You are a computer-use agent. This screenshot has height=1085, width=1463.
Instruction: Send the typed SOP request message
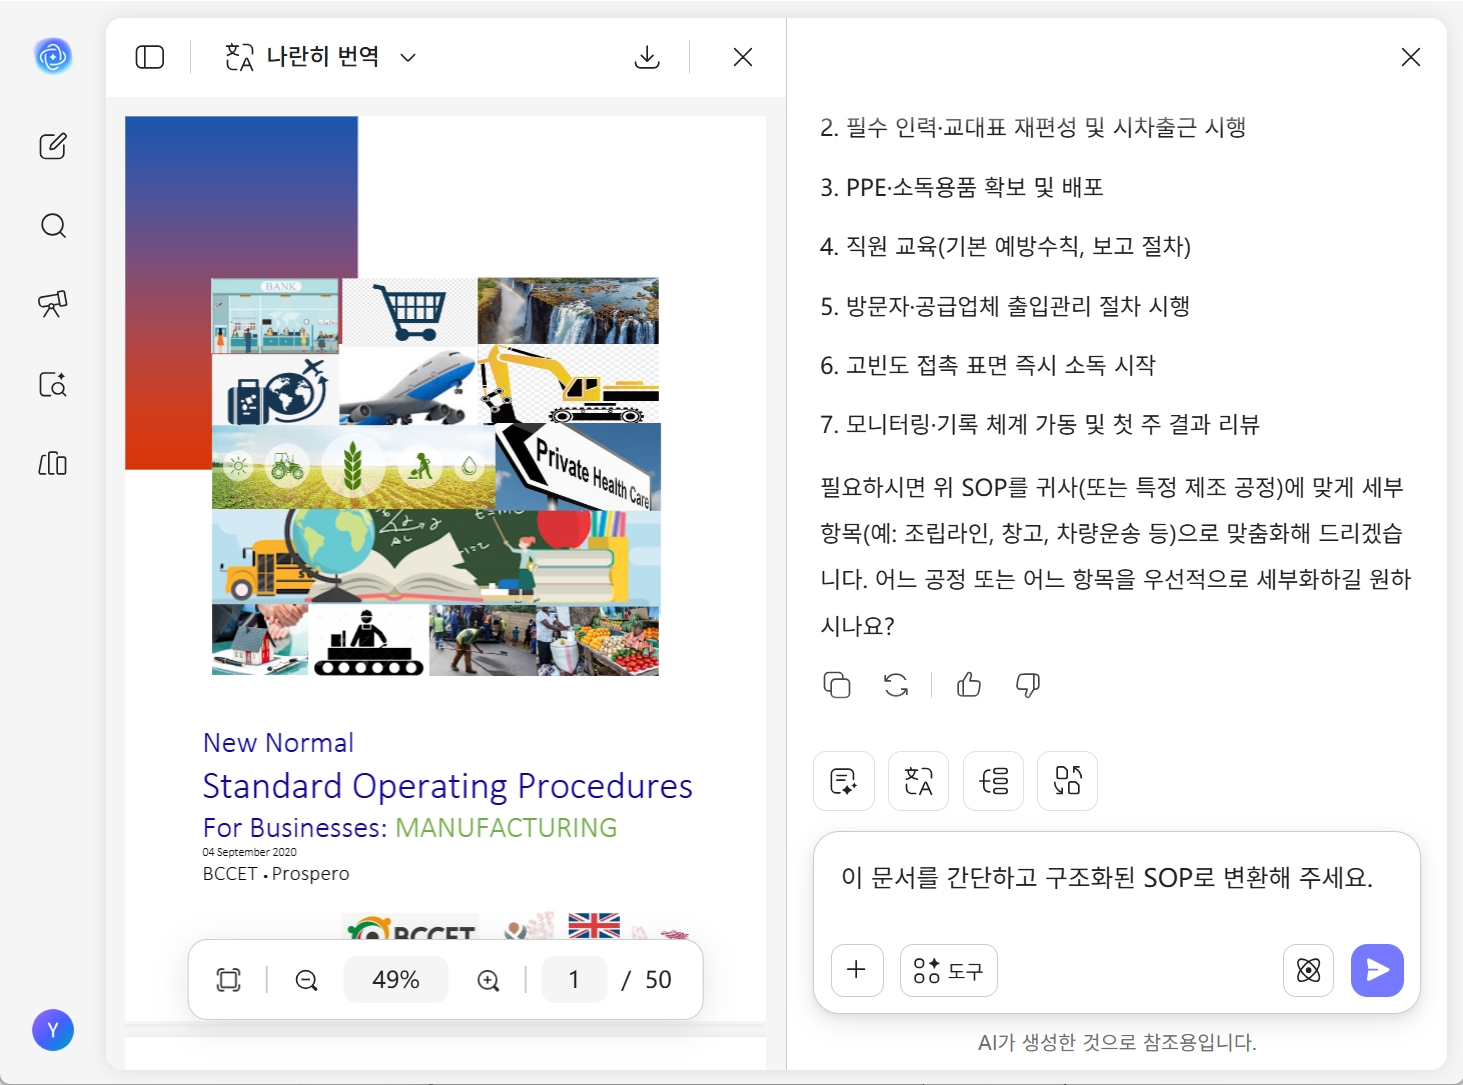pos(1377,970)
